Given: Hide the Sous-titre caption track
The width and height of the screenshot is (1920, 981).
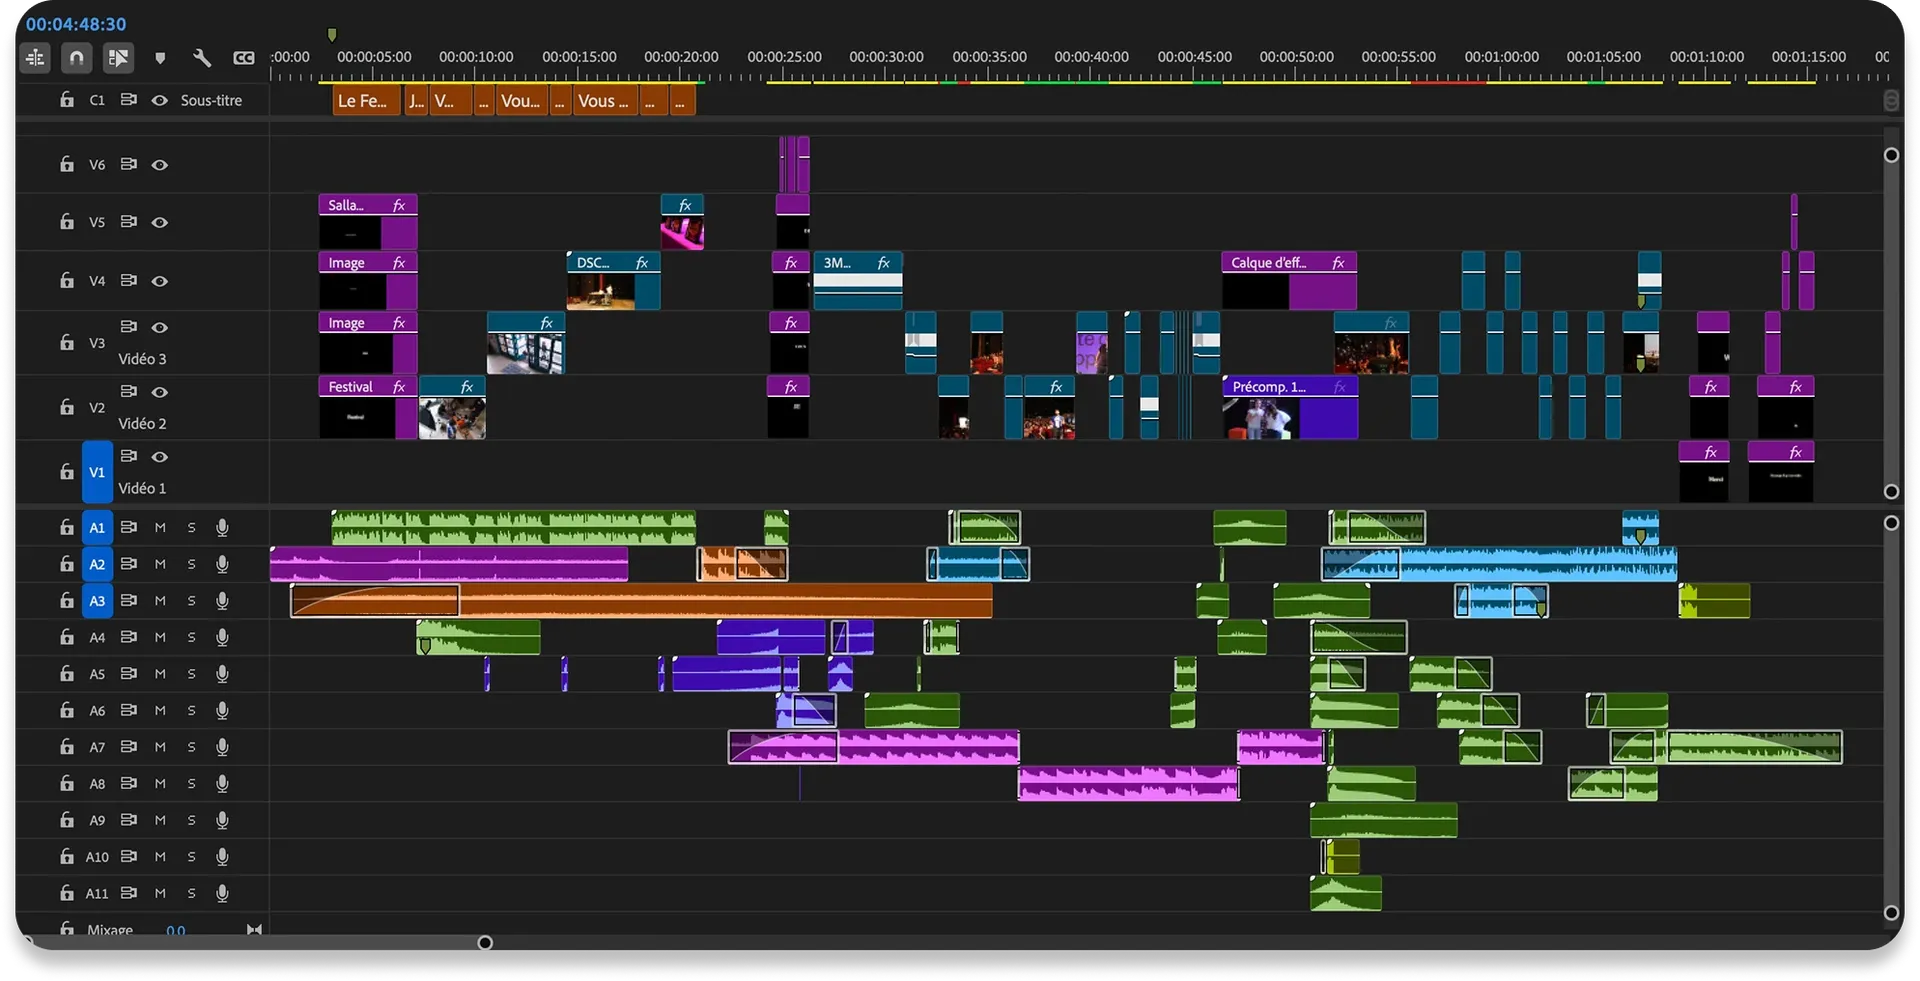Looking at the screenshot, I should [160, 100].
